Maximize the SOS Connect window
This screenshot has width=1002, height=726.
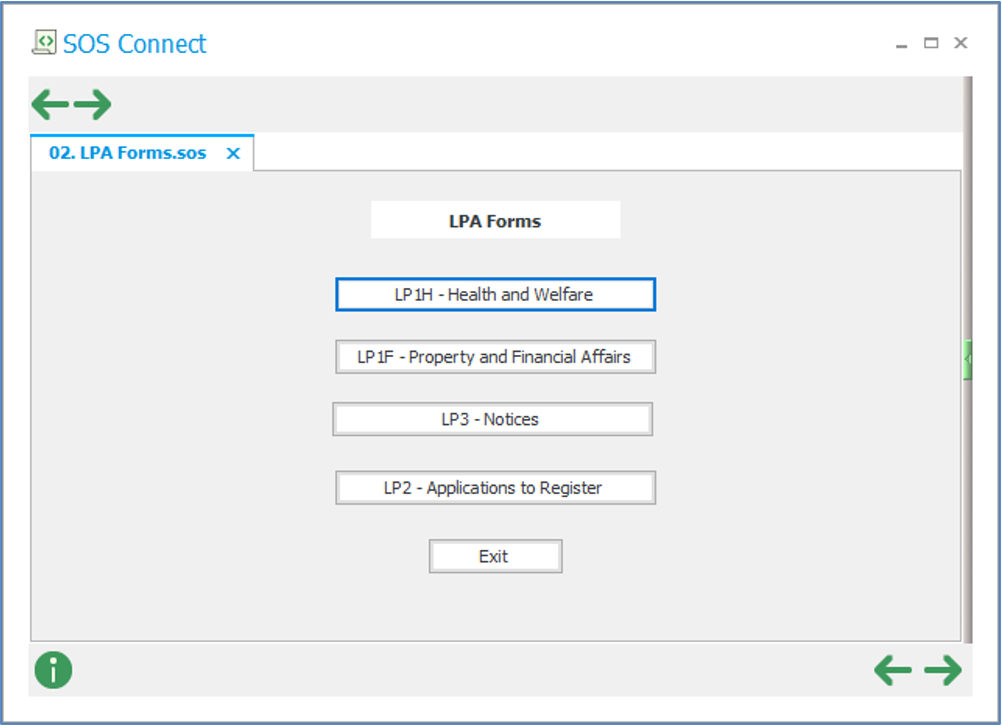(931, 43)
